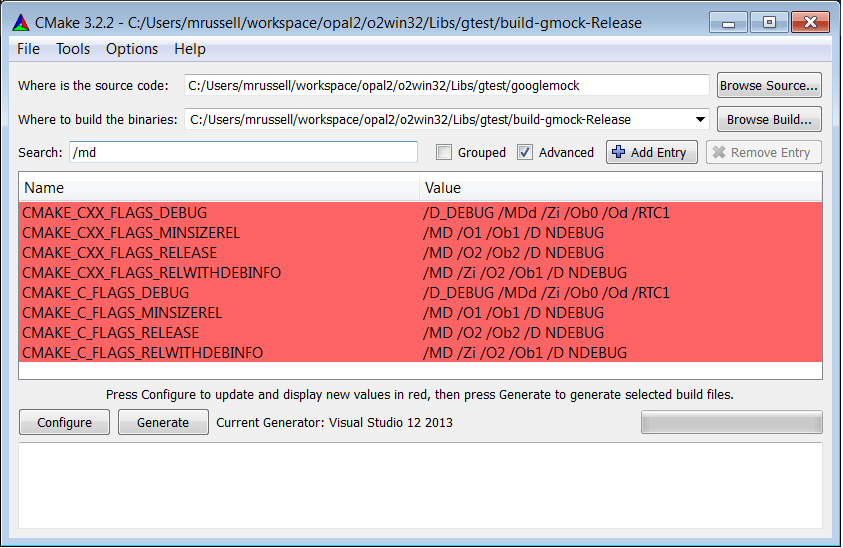
Task: Click the Browse Build button
Action: tap(769, 119)
